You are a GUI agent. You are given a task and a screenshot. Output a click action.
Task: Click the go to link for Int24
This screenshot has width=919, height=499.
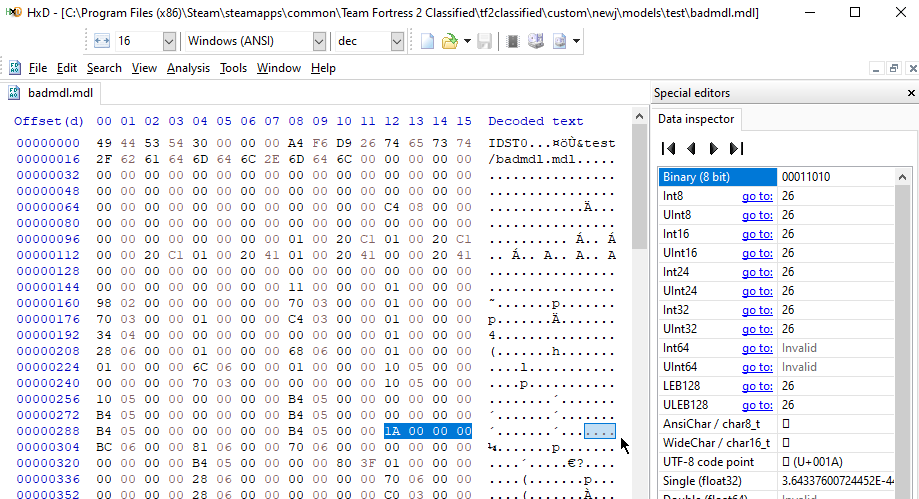(x=757, y=272)
